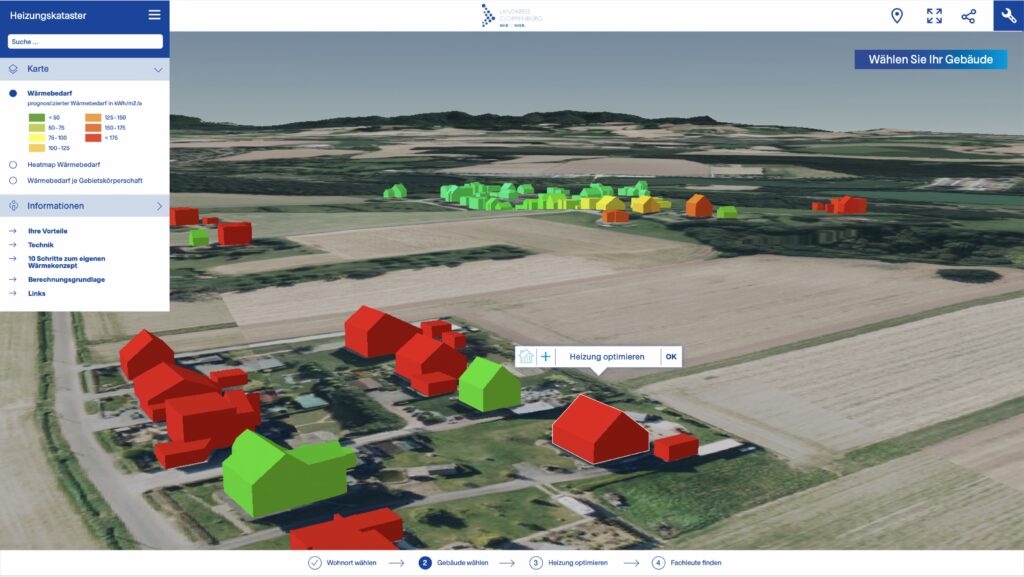Open the hamburger menu in Heizungskataster header
Screen dimensions: 1024x577
coord(154,15)
